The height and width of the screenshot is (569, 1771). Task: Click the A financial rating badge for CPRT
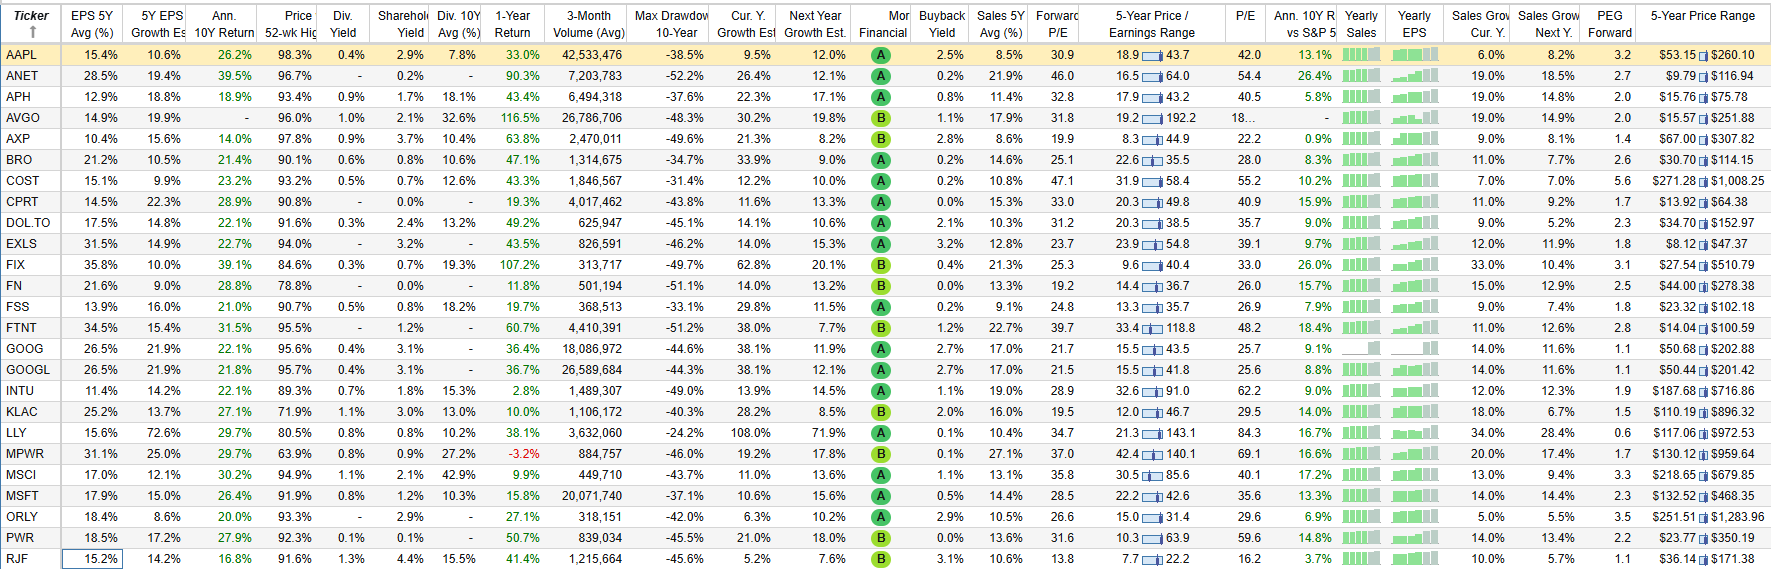click(x=881, y=202)
